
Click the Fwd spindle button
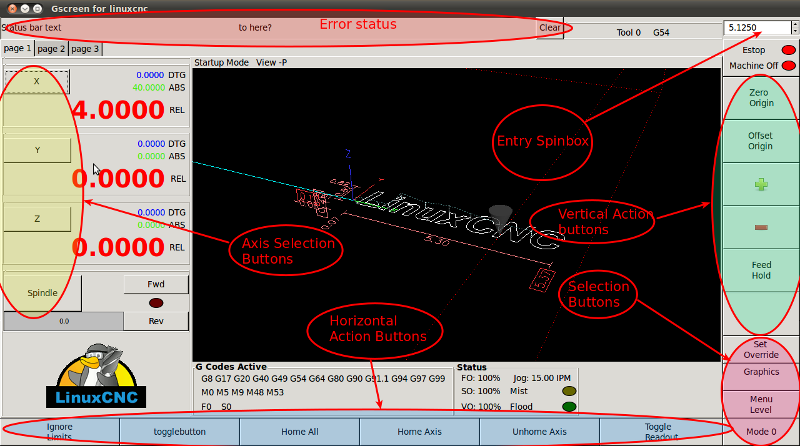[156, 284]
